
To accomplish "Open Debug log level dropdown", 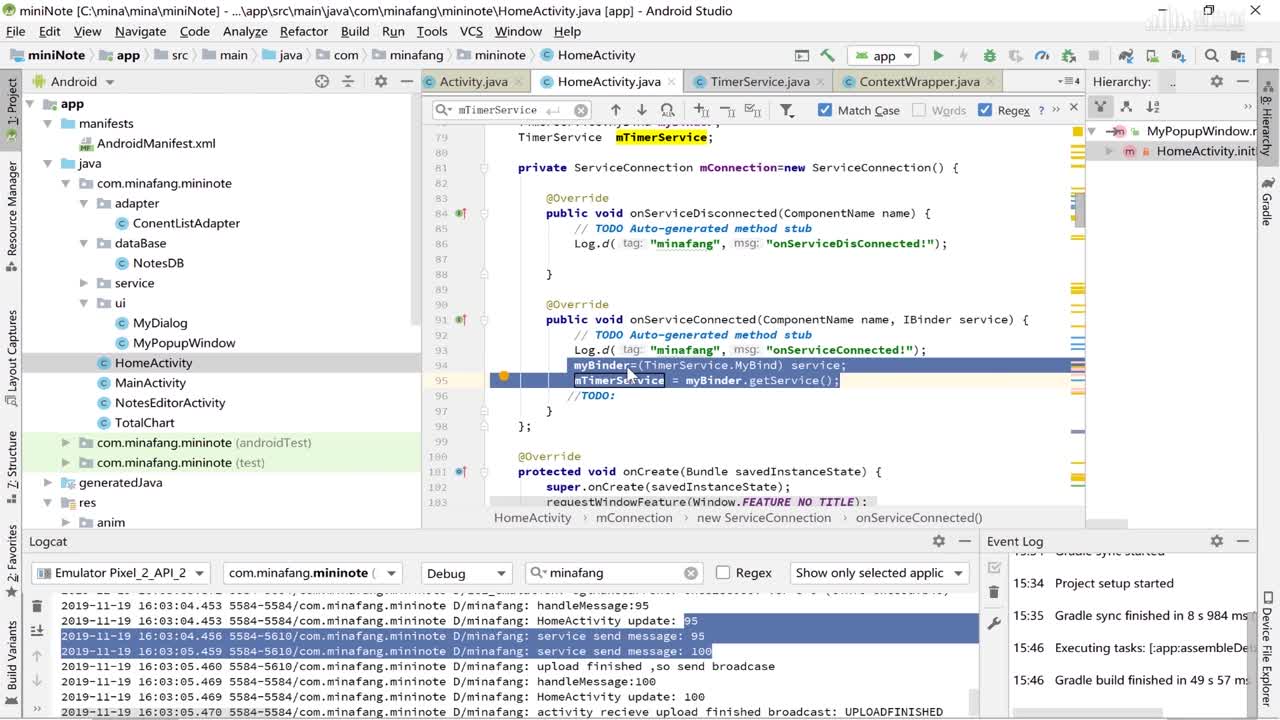I will click(466, 573).
